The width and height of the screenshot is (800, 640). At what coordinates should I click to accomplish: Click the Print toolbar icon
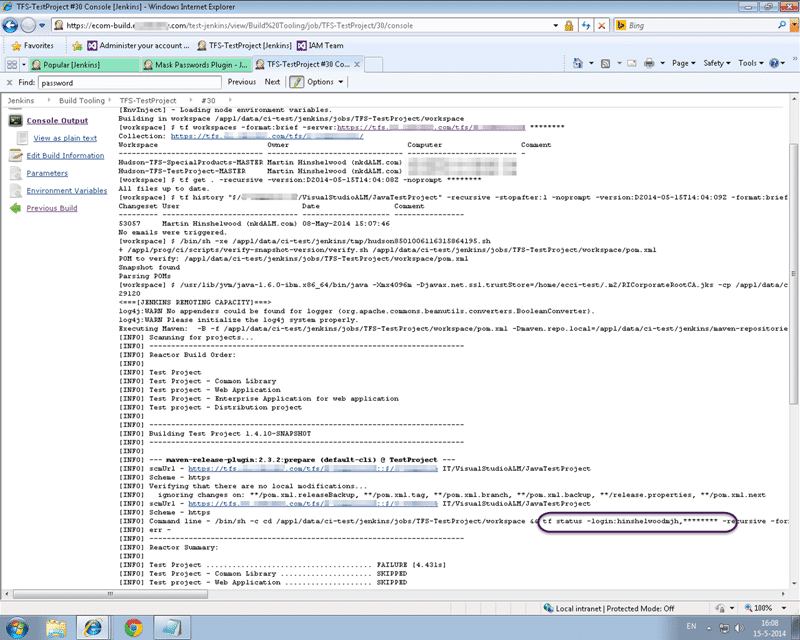pyautogui.click(x=649, y=63)
